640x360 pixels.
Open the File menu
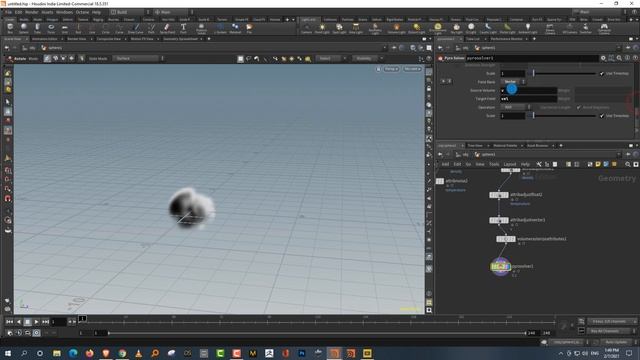pyautogui.click(x=8, y=12)
